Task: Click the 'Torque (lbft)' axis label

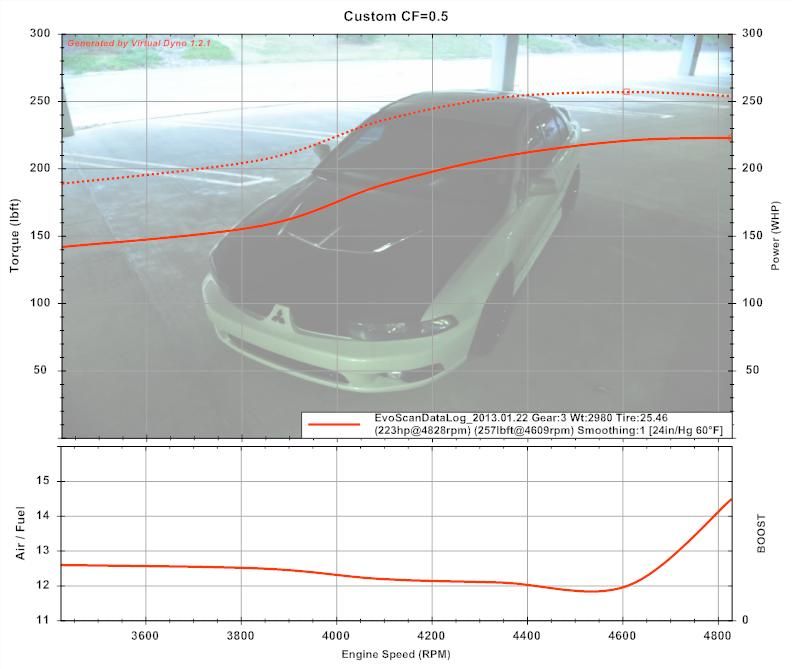Action: pyautogui.click(x=14, y=235)
